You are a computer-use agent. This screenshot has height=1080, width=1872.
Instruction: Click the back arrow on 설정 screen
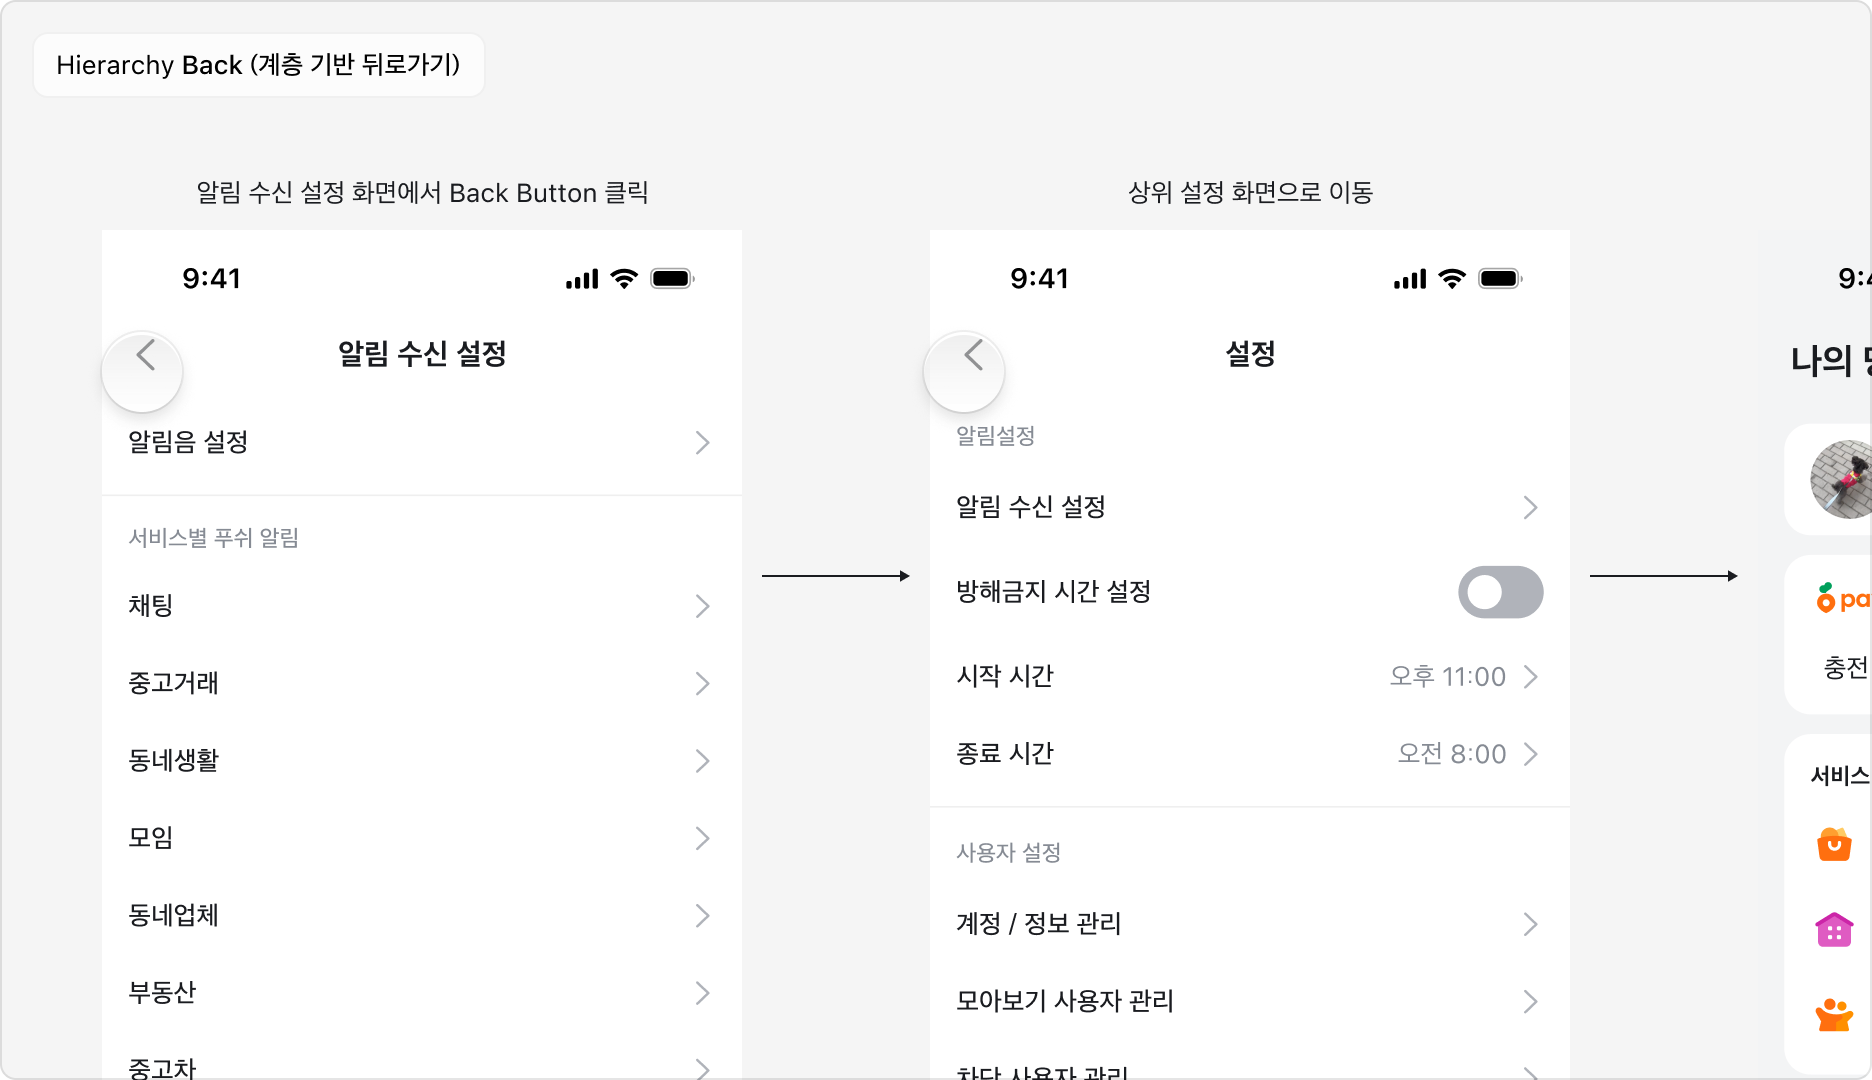point(965,371)
